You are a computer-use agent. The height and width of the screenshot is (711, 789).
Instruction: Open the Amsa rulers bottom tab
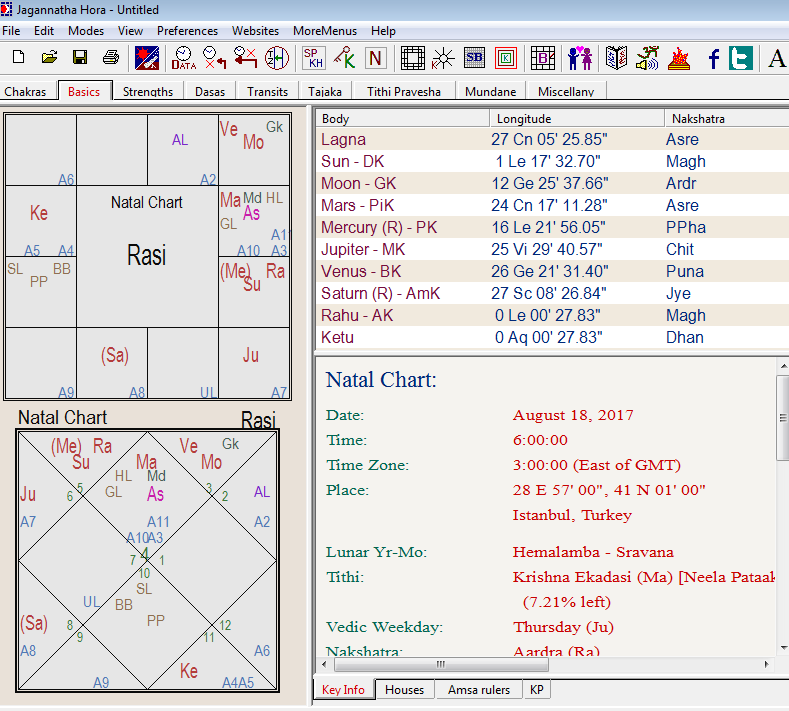(x=478, y=690)
